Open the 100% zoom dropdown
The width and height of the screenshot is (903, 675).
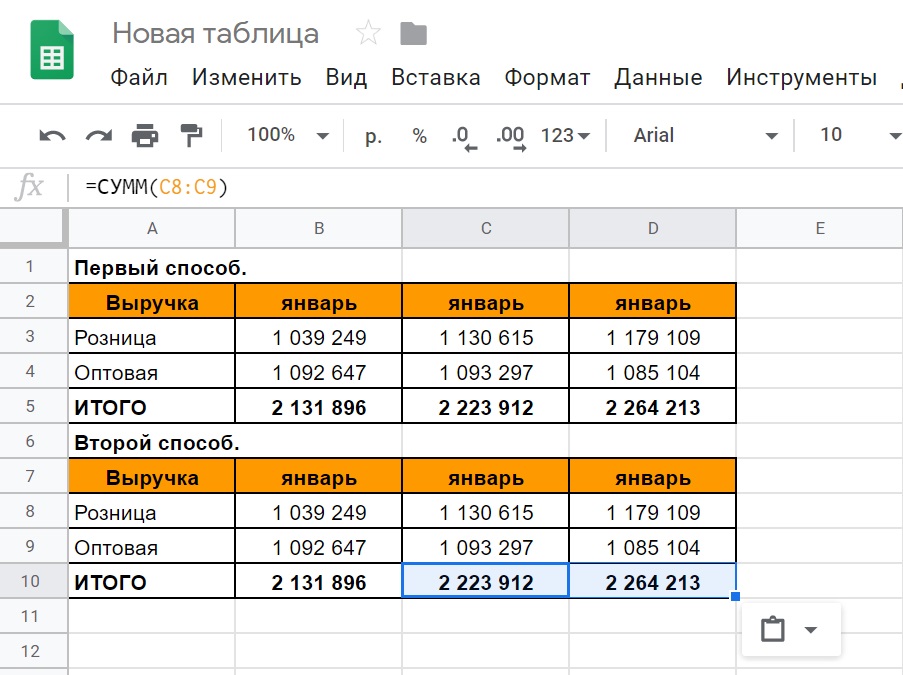(x=287, y=135)
